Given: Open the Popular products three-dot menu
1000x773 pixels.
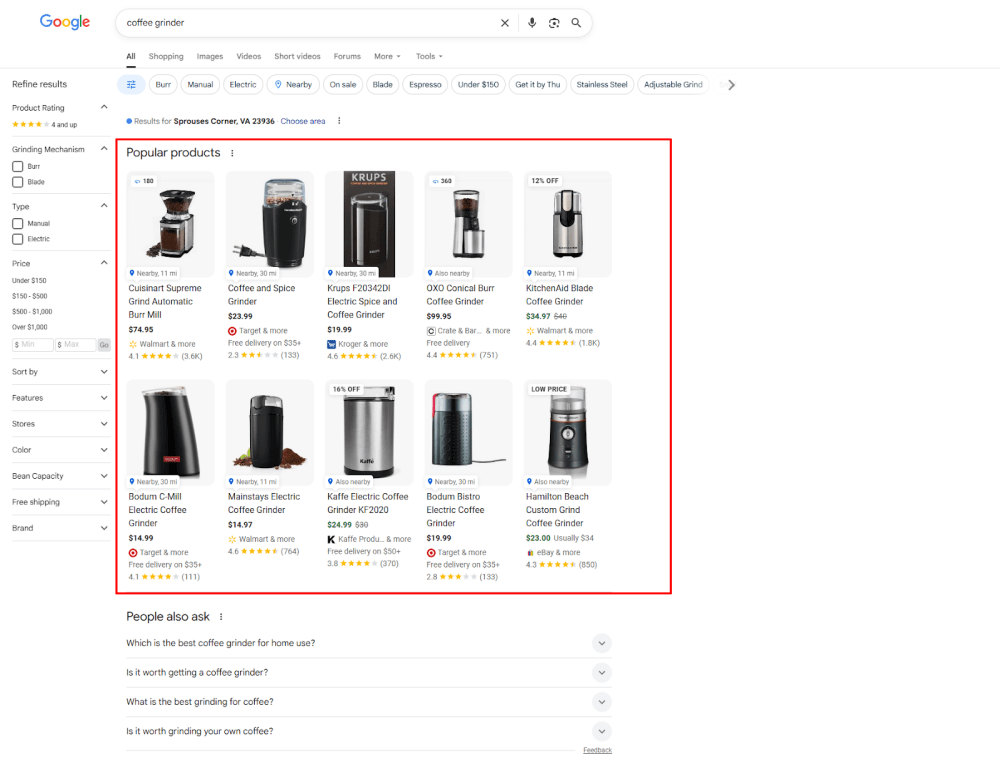Looking at the screenshot, I should tap(232, 152).
